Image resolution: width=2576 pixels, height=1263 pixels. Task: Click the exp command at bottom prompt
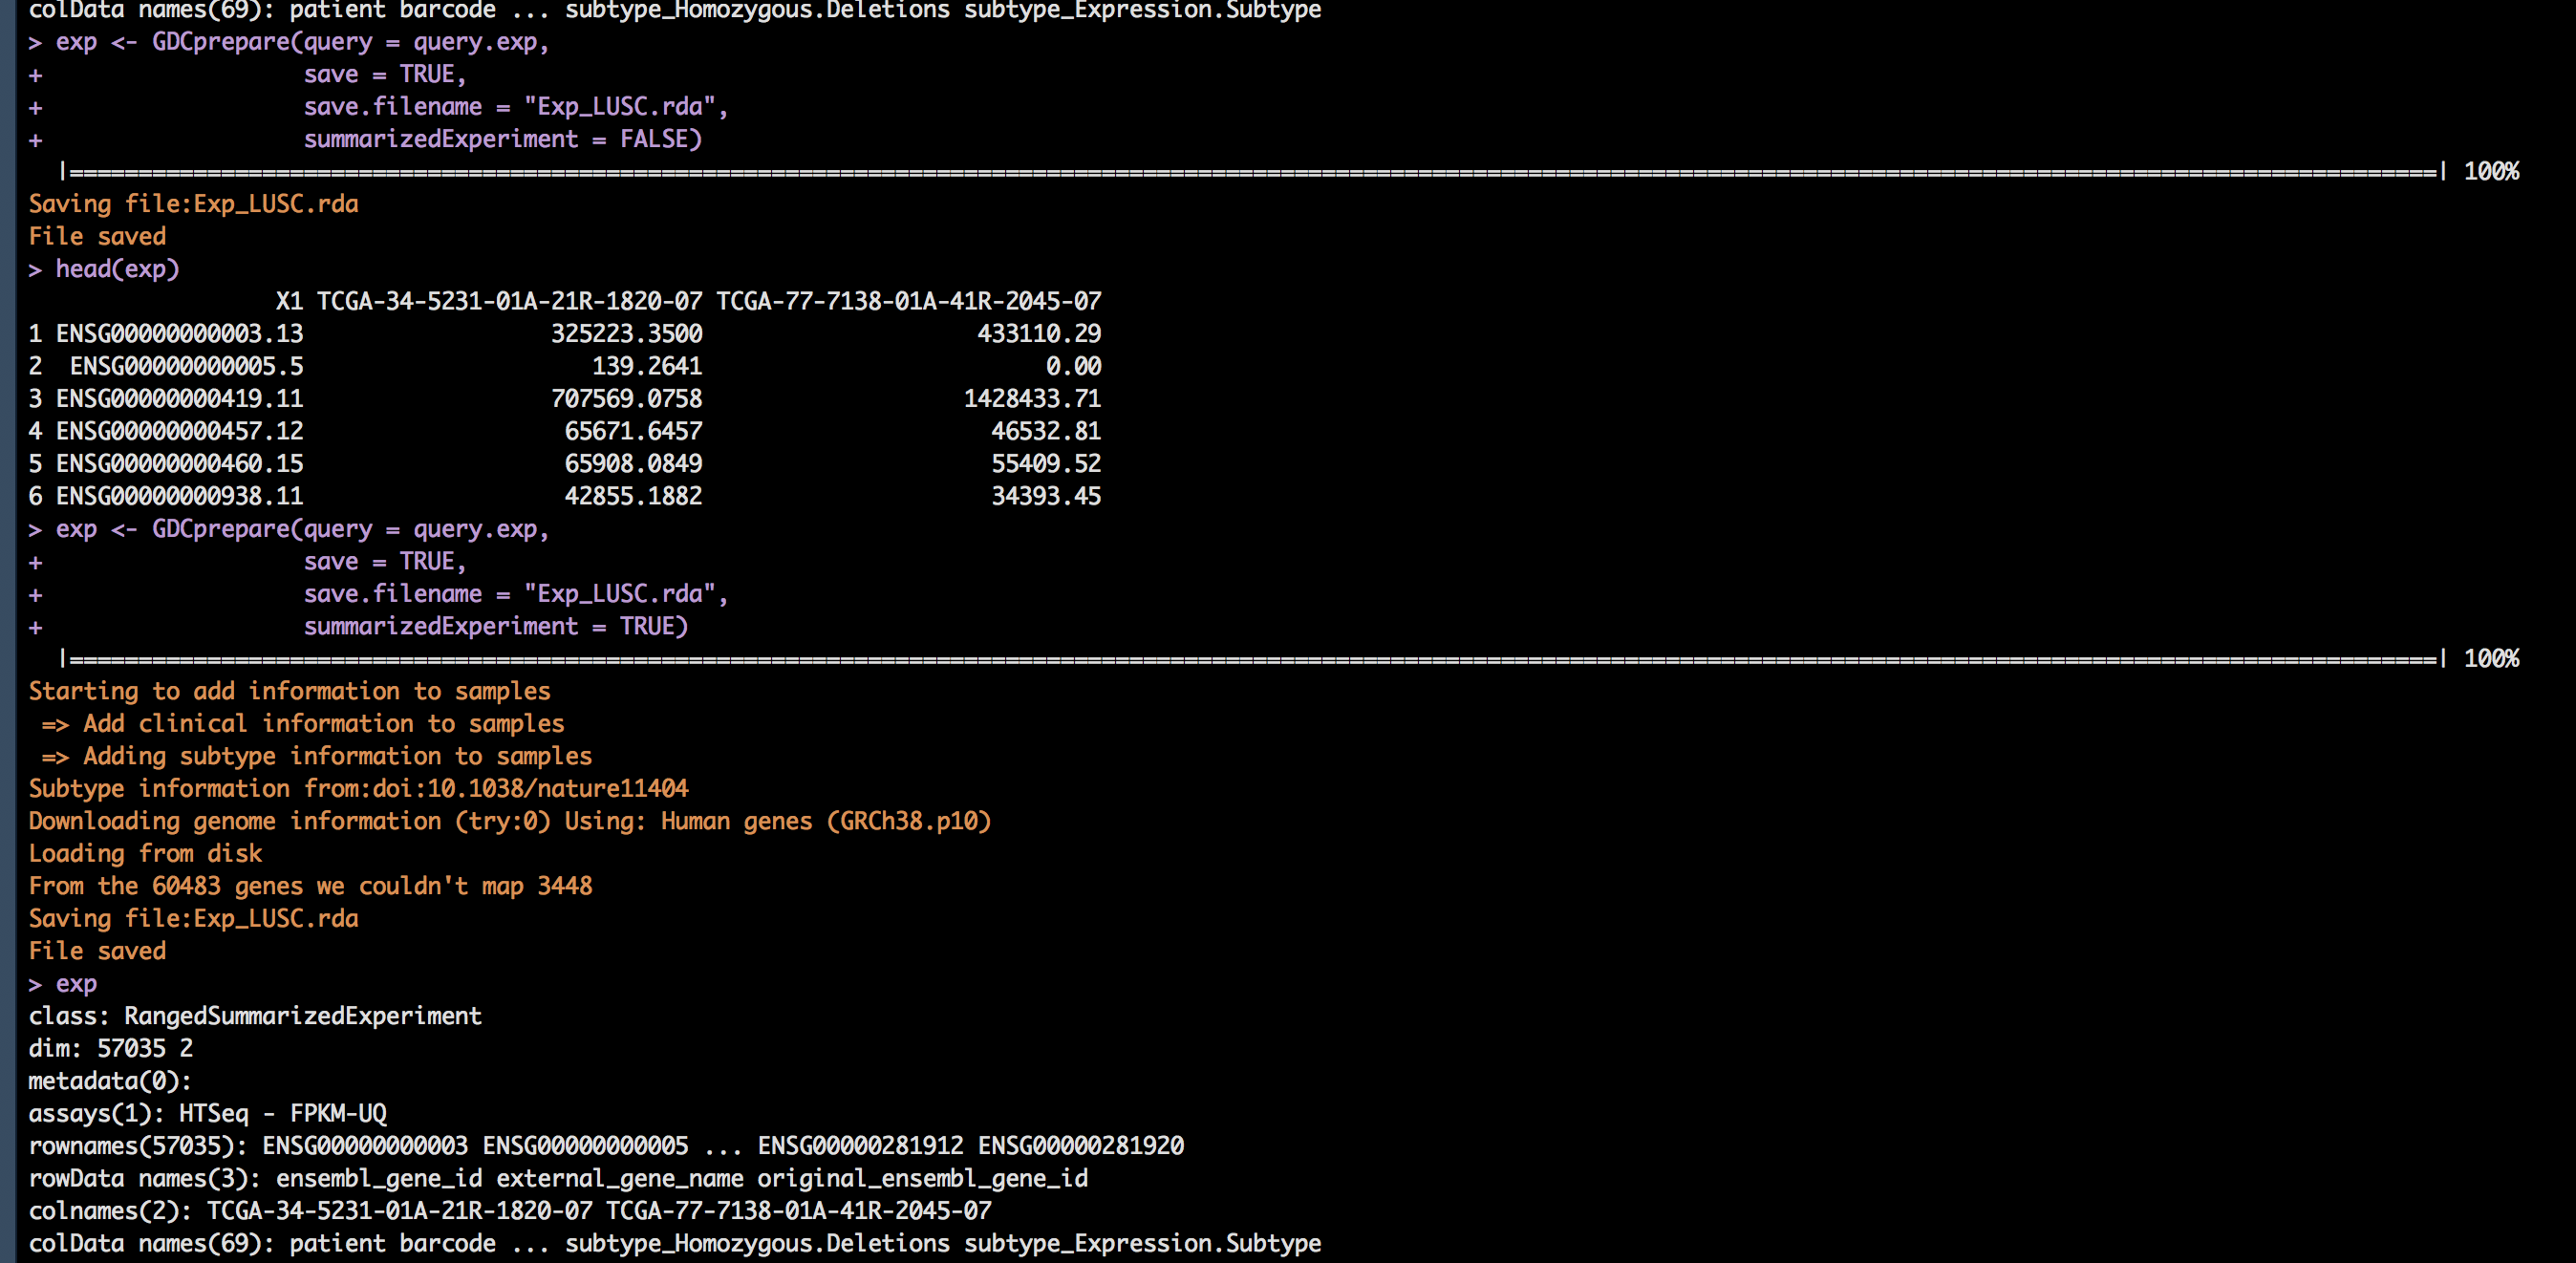(x=77, y=983)
